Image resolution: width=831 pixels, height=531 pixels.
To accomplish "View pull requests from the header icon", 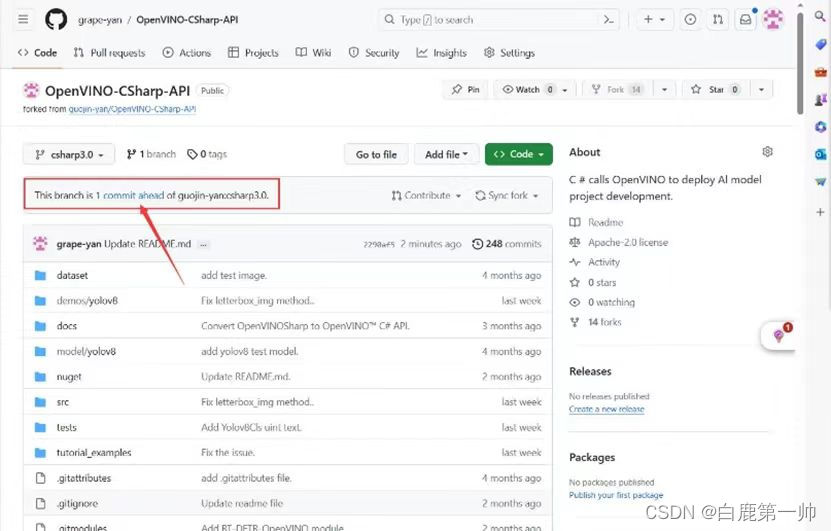I will click(718, 20).
